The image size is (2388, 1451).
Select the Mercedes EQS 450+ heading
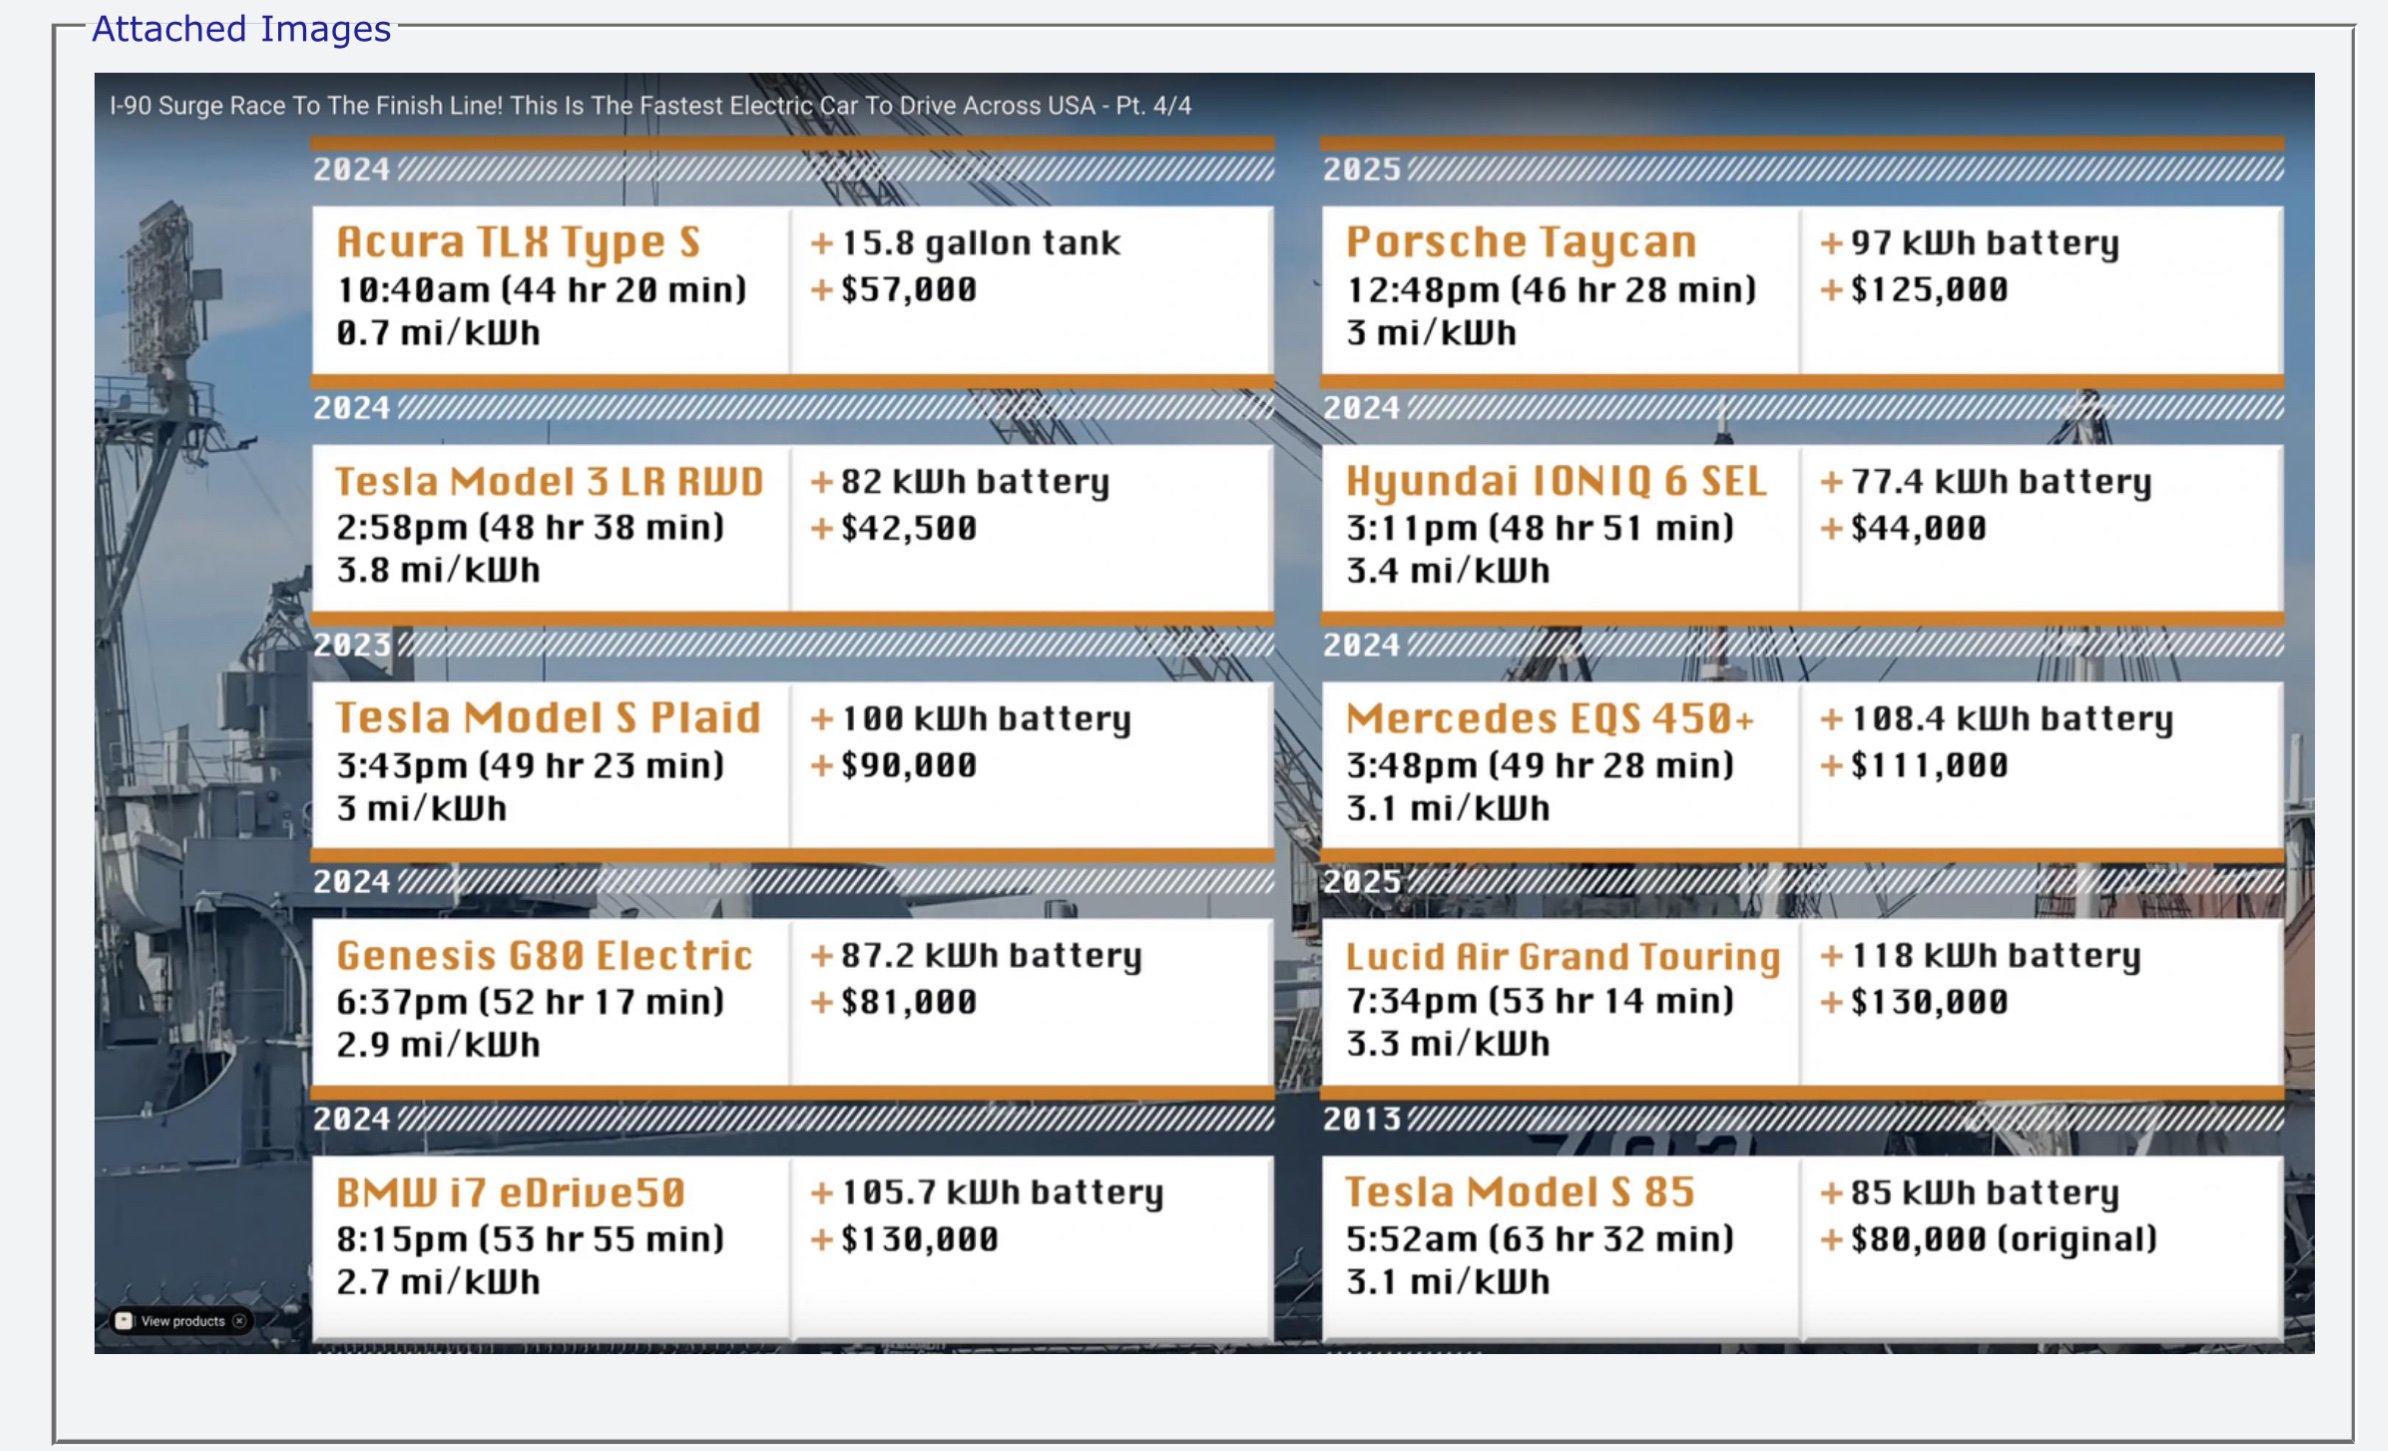1550,718
